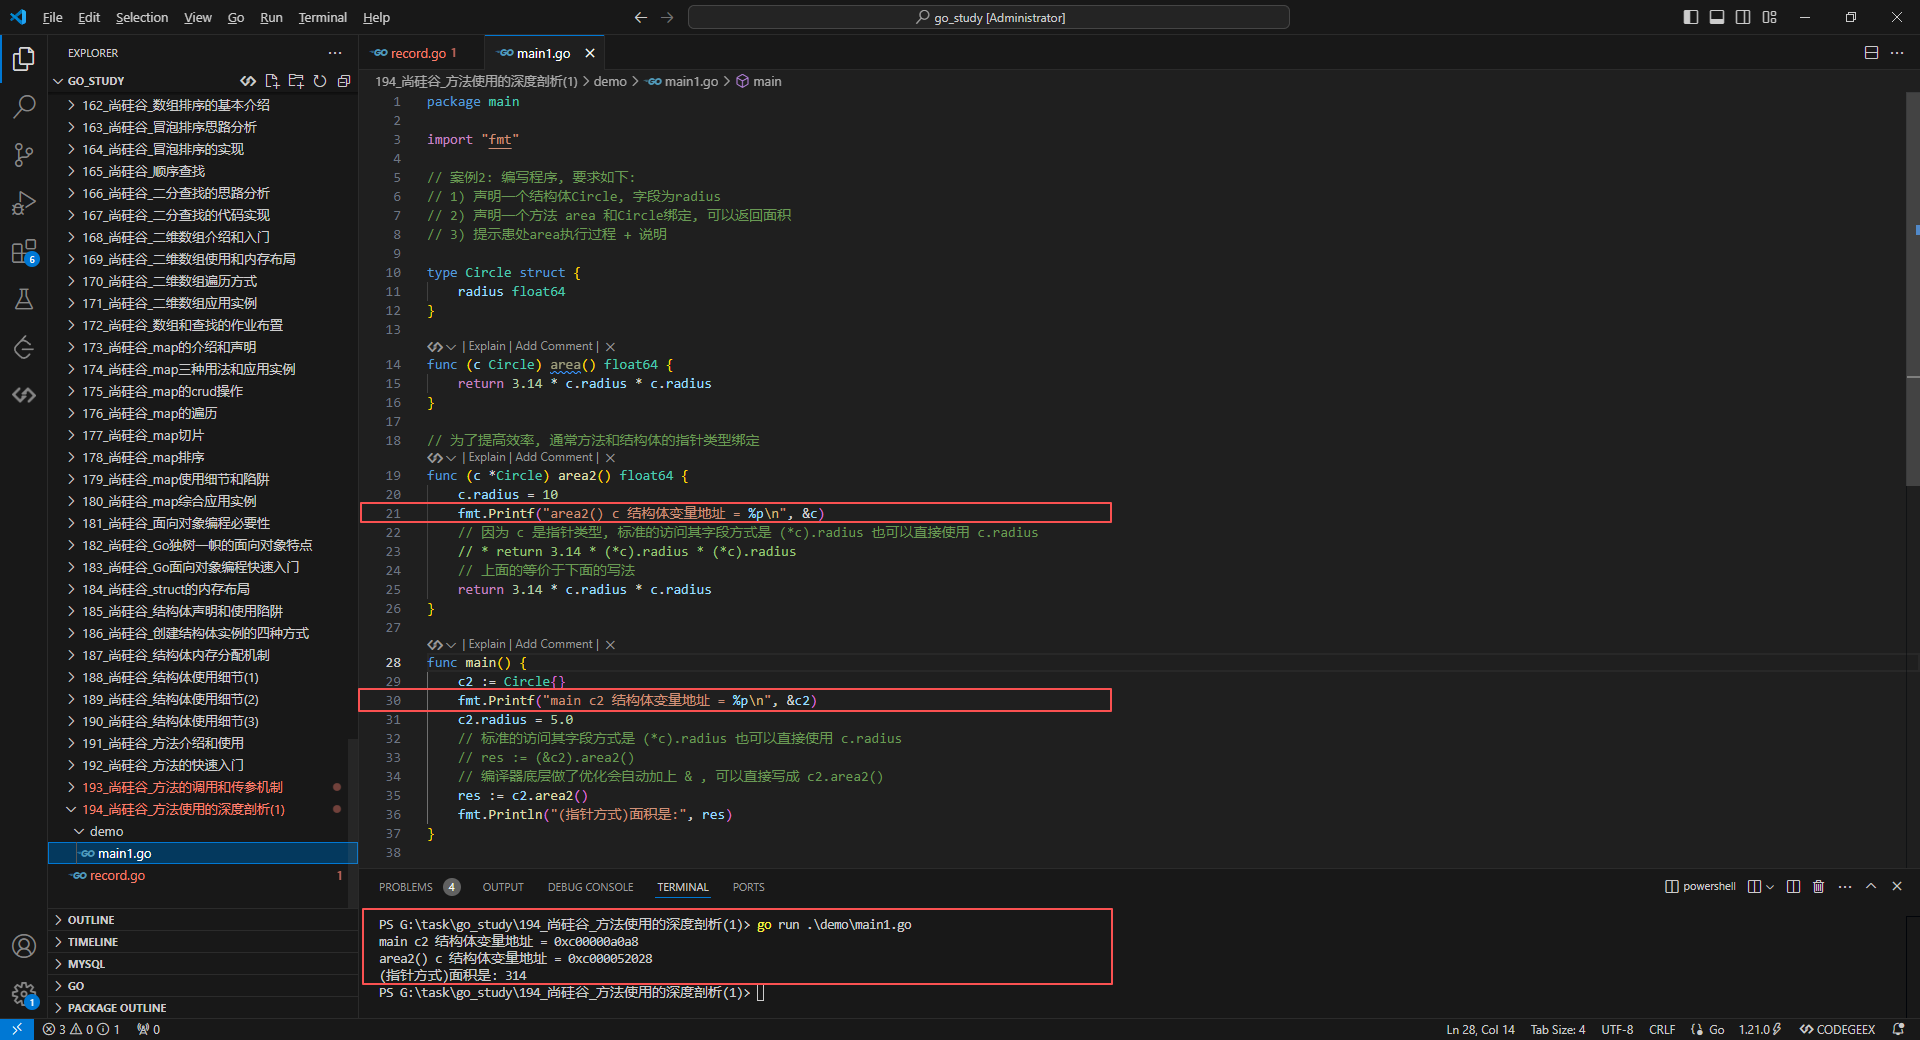Collapse all folders in Explorer
Viewport: 1920px width, 1040px height.
(x=344, y=81)
